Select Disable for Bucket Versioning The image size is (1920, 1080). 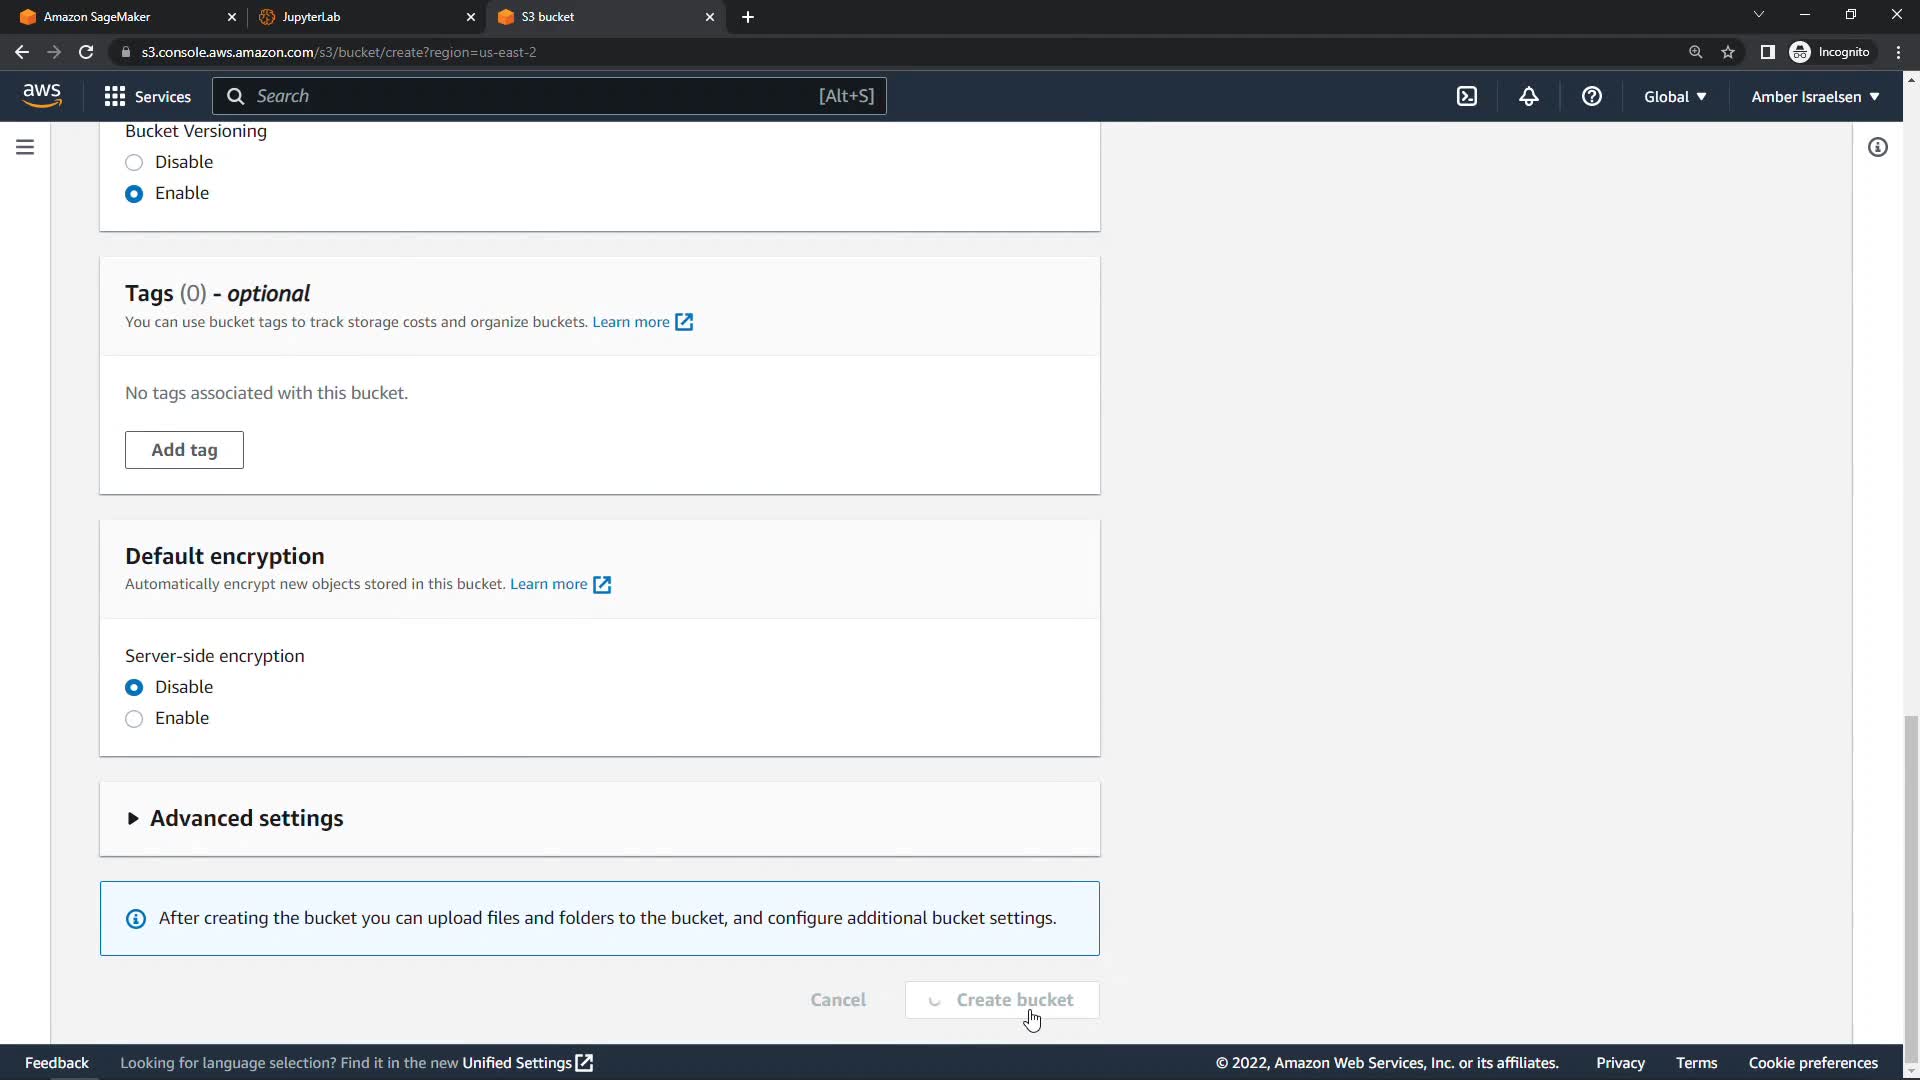point(134,162)
